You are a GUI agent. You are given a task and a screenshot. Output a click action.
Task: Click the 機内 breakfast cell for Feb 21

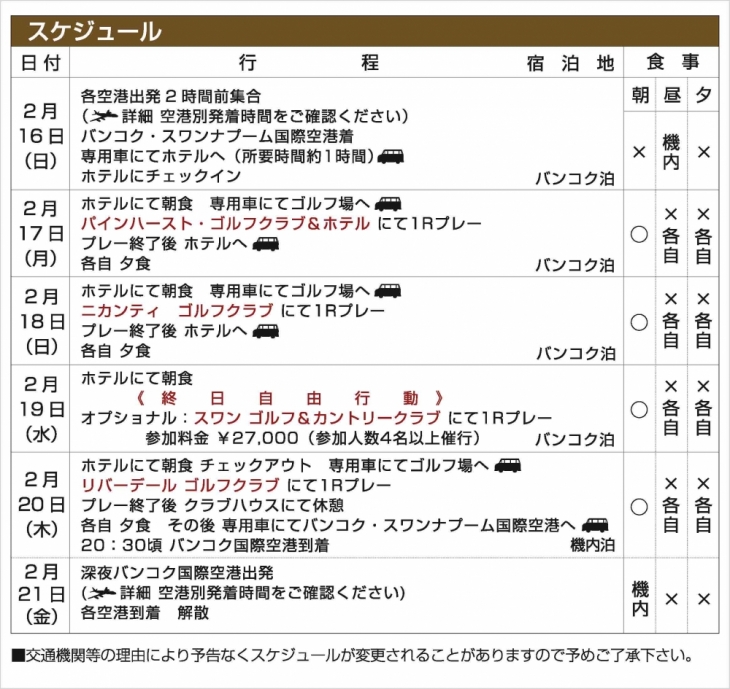pos(640,599)
